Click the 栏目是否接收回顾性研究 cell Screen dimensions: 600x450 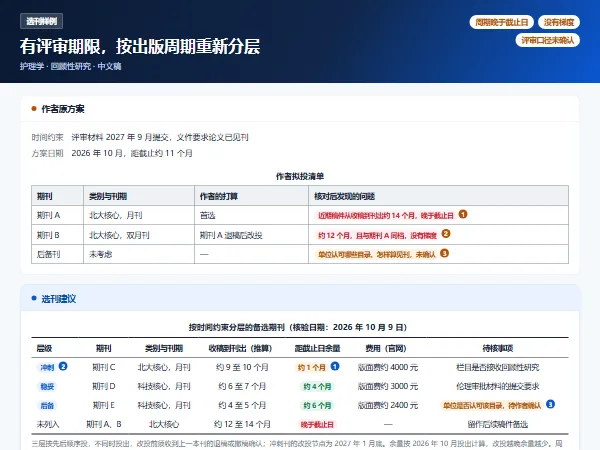tap(497, 367)
